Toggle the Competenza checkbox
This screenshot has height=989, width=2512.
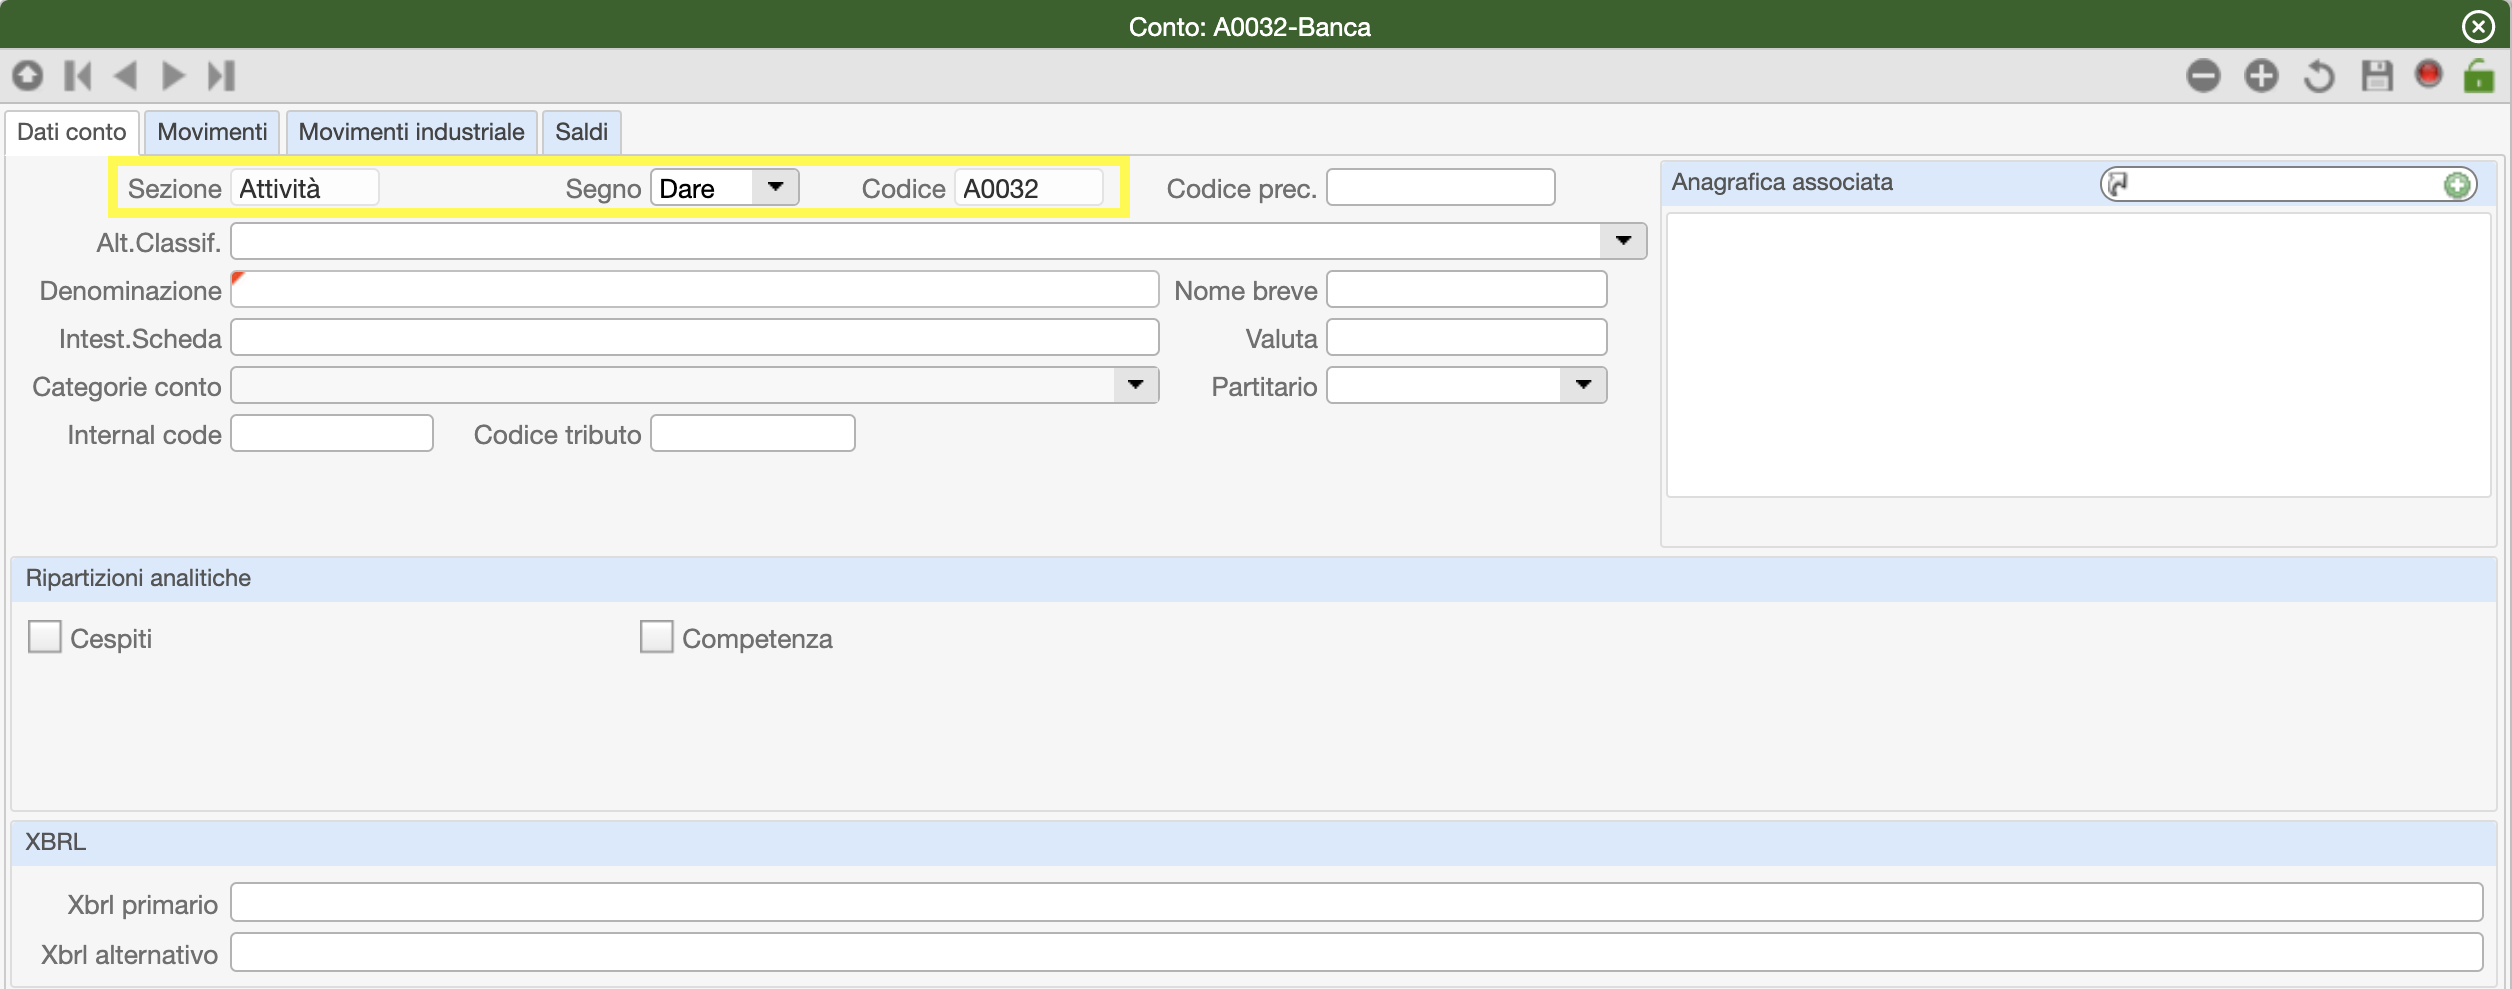point(656,637)
